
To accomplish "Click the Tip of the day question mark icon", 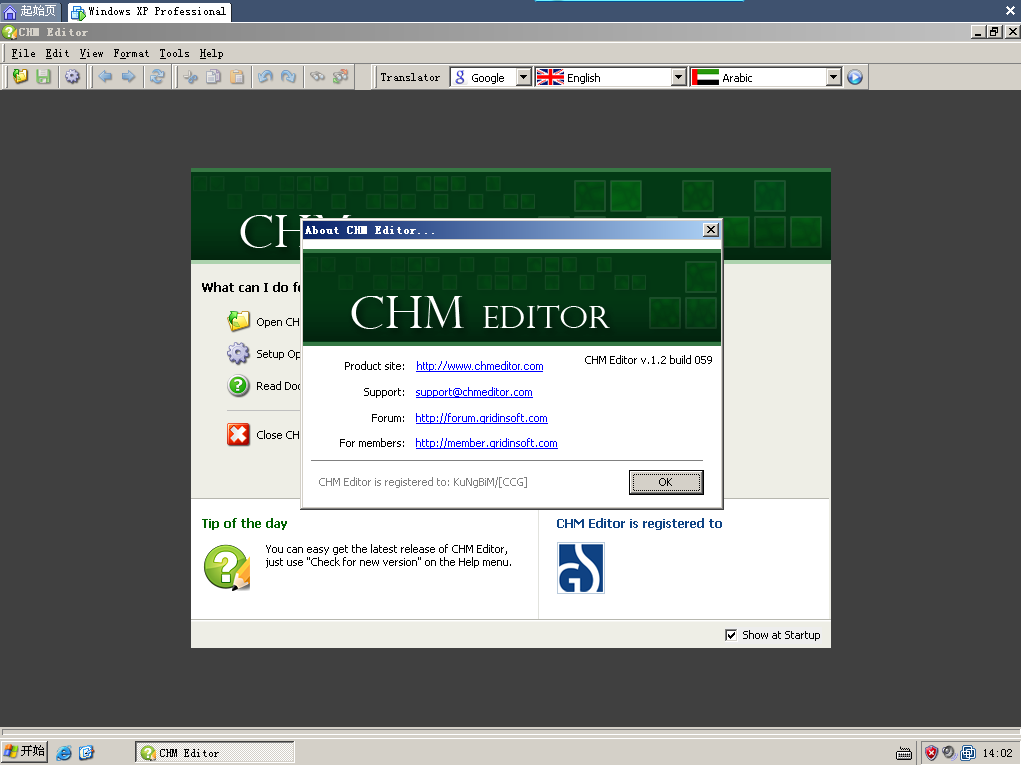I will pyautogui.click(x=227, y=568).
